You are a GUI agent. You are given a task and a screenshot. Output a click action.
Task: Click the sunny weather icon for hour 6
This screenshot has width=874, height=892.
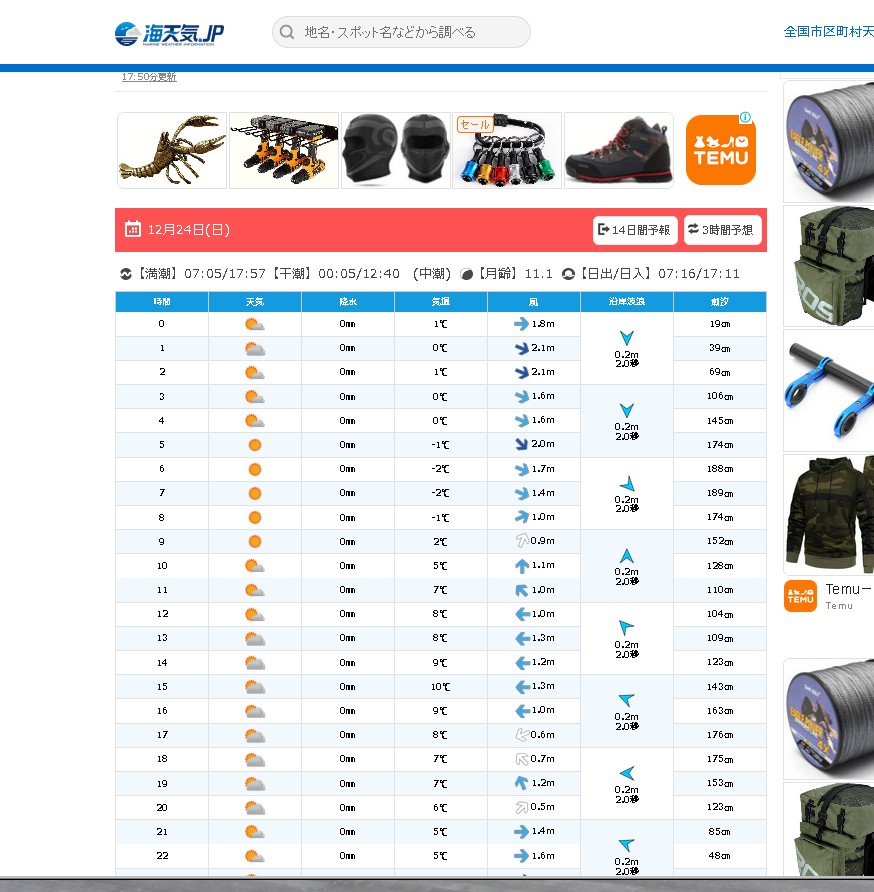254,469
